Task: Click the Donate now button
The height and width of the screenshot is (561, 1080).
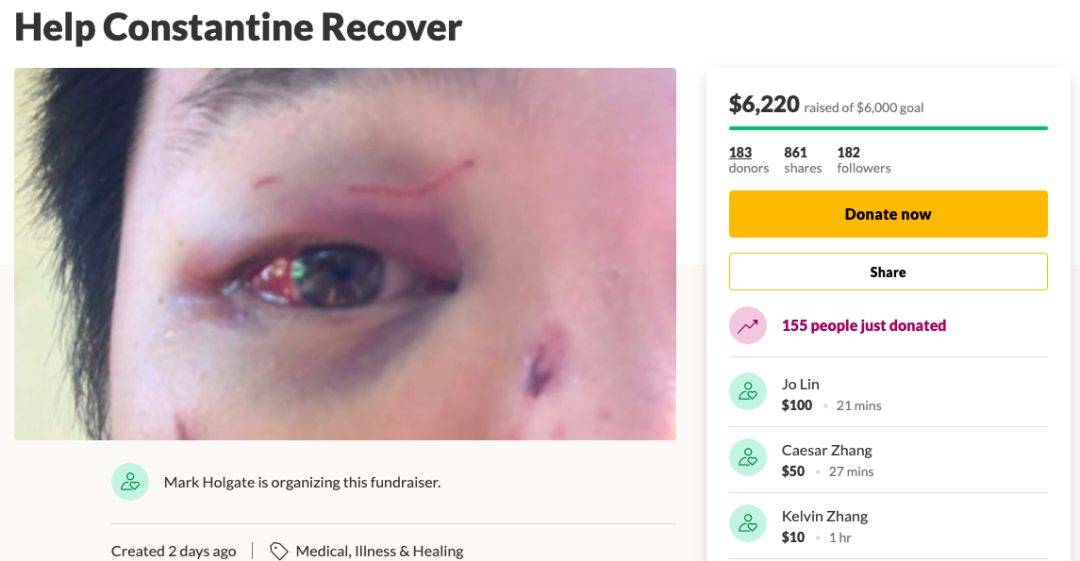Action: coord(887,214)
